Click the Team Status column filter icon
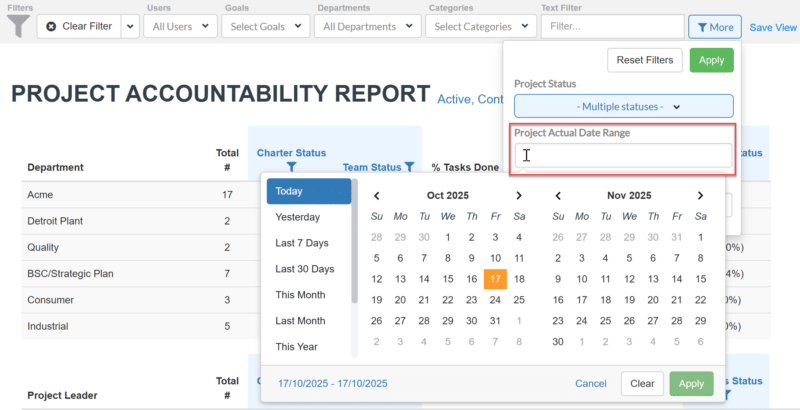 (409, 167)
